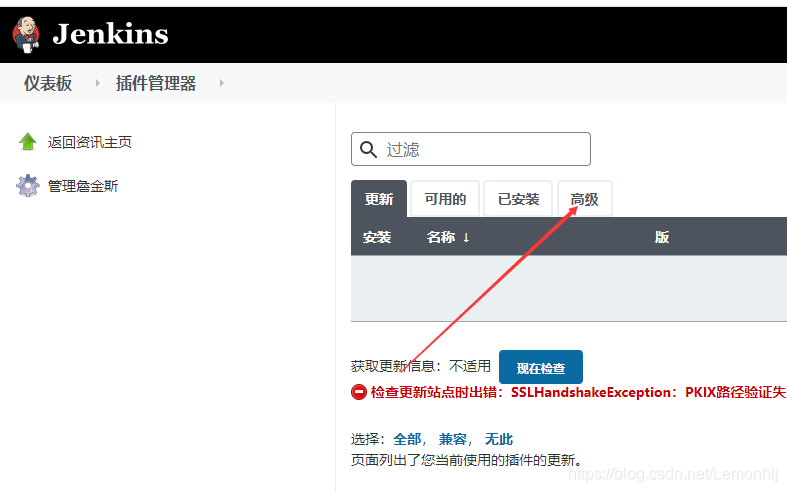Click the 版 column header
The image size is (787, 492).
(662, 237)
